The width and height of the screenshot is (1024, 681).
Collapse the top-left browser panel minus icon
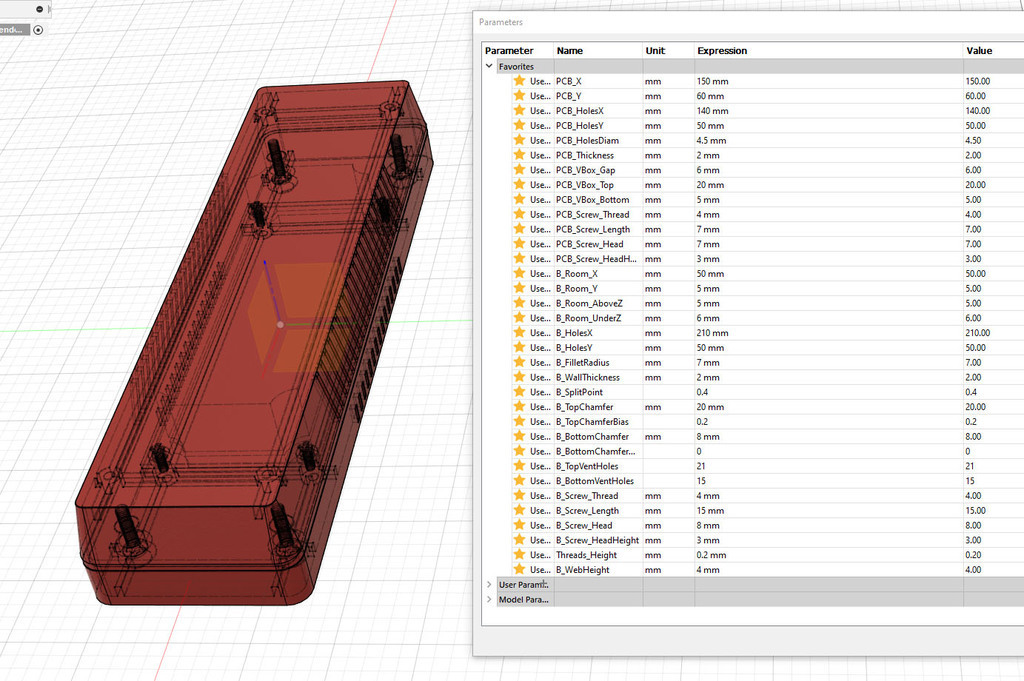click(x=40, y=9)
